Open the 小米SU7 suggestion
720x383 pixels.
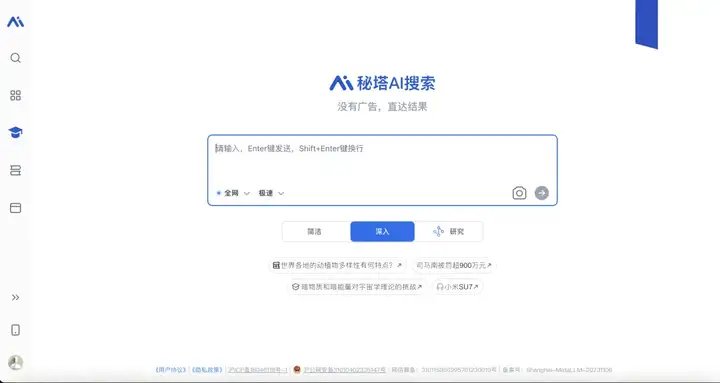(457, 287)
